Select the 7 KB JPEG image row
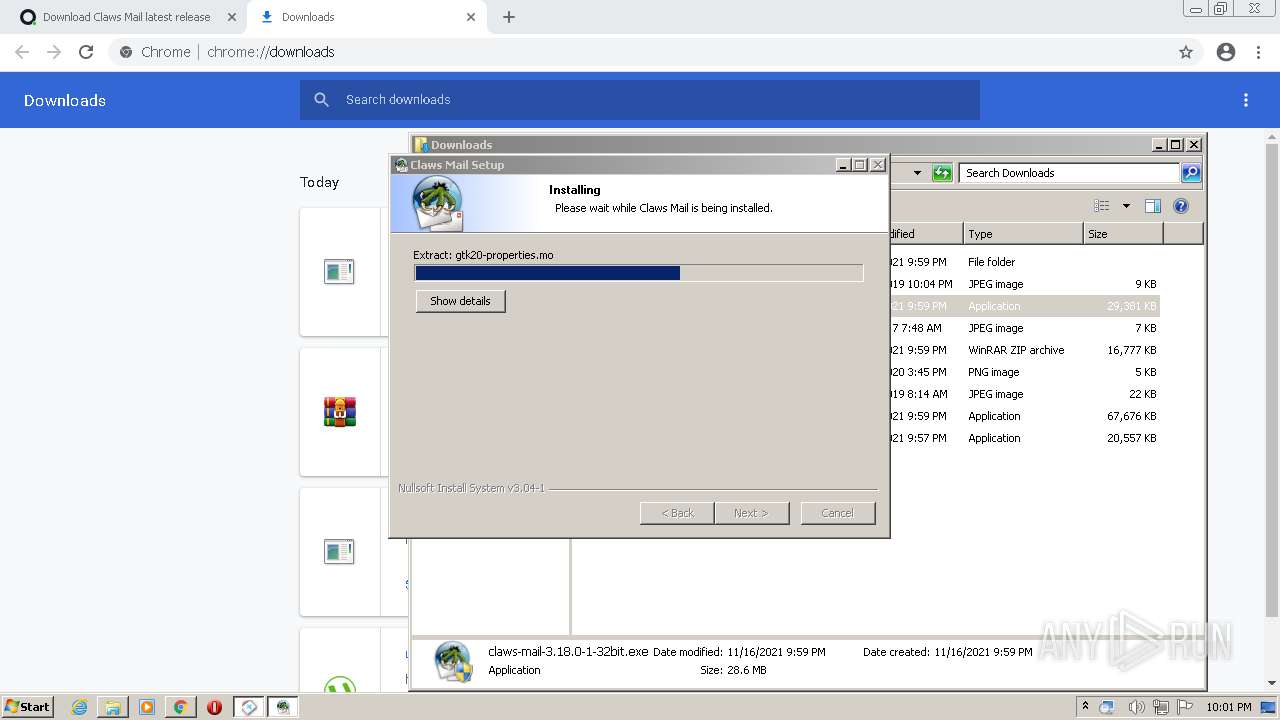This screenshot has width=1280, height=720. tap(1024, 328)
